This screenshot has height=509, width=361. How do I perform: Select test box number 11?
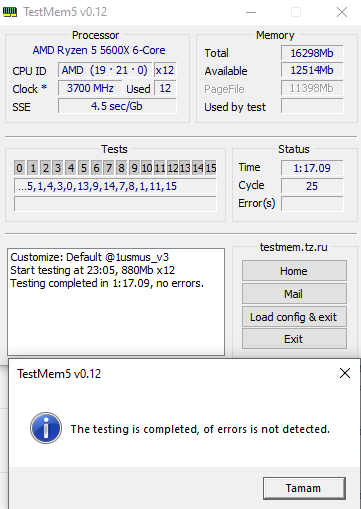pyautogui.click(x=160, y=168)
